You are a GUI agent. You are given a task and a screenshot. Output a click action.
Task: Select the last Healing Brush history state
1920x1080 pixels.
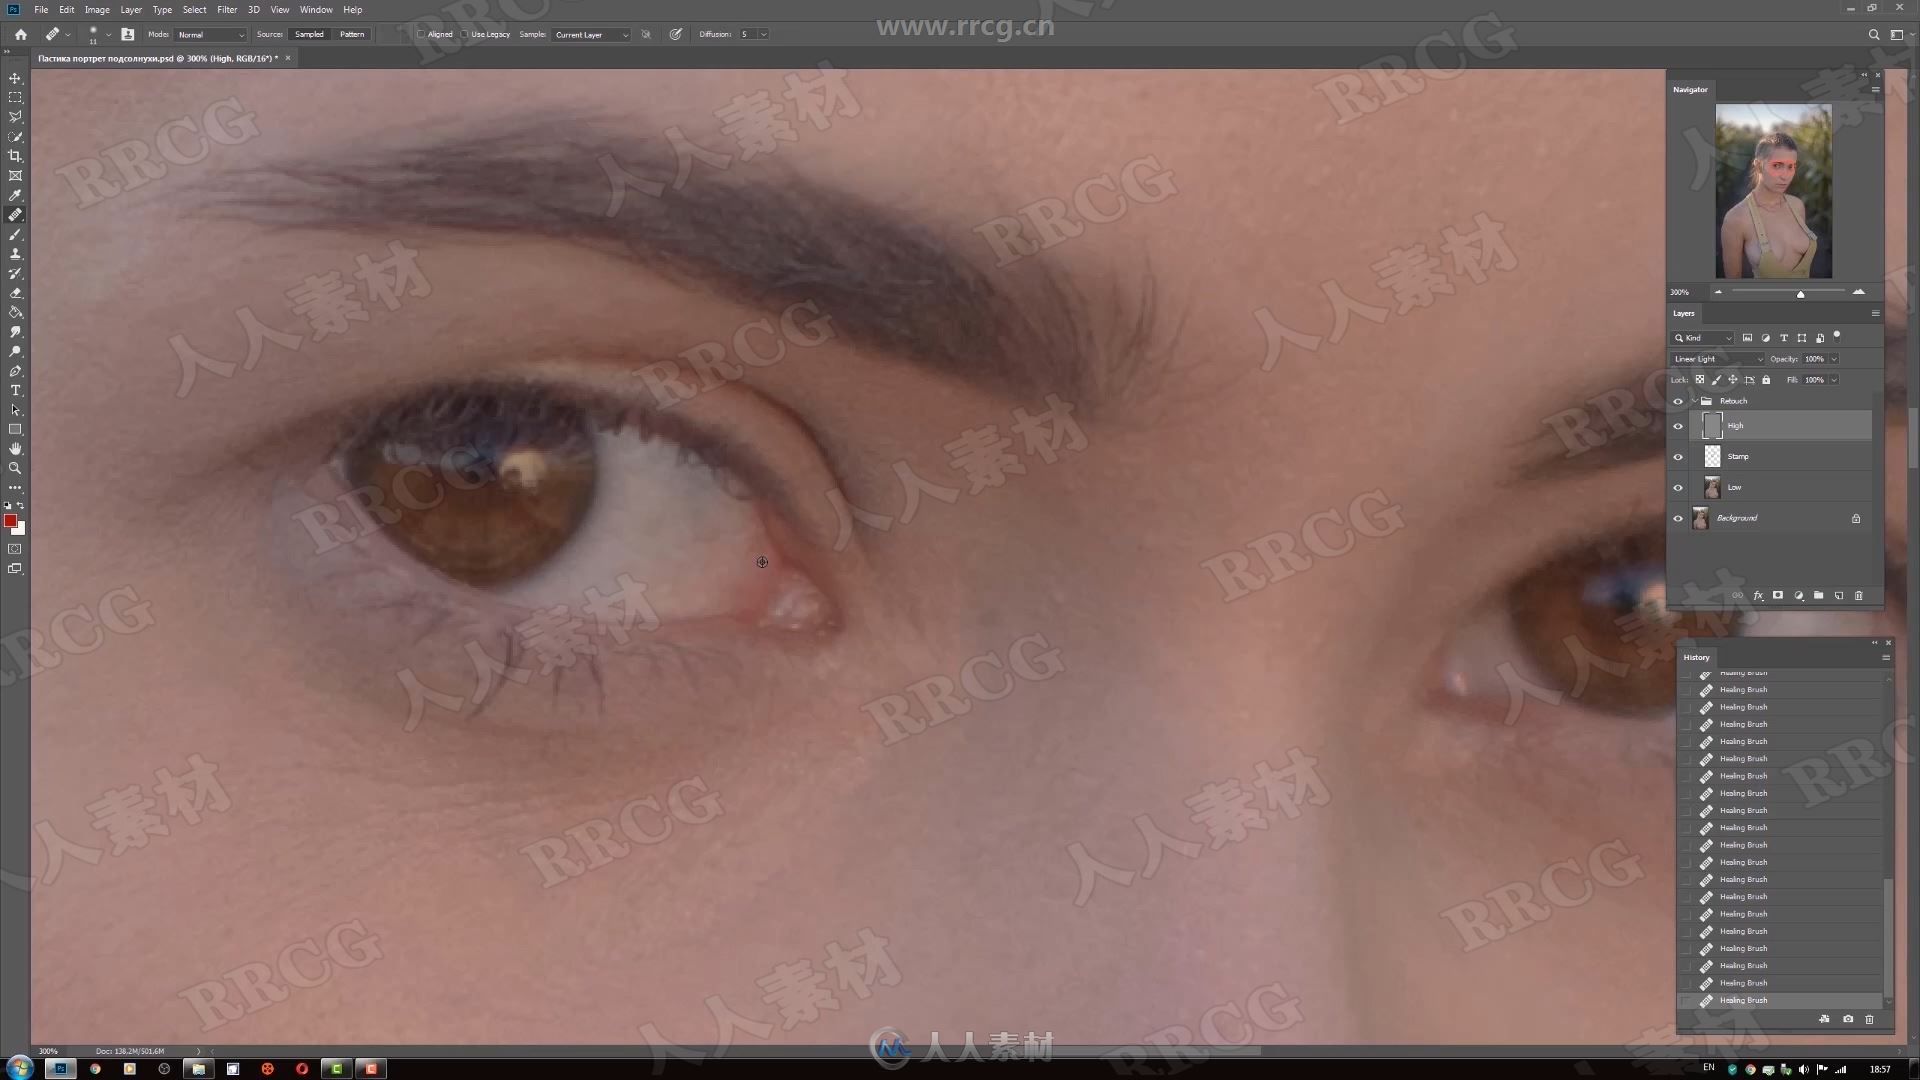(1780, 1000)
